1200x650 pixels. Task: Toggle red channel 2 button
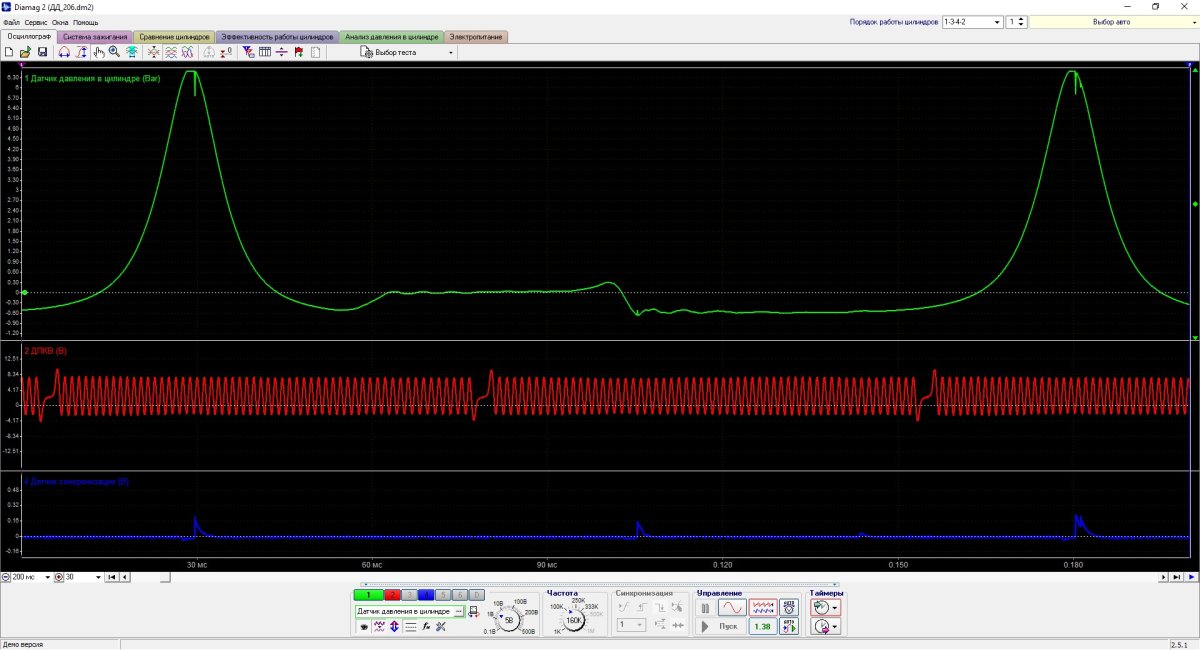(x=392, y=595)
